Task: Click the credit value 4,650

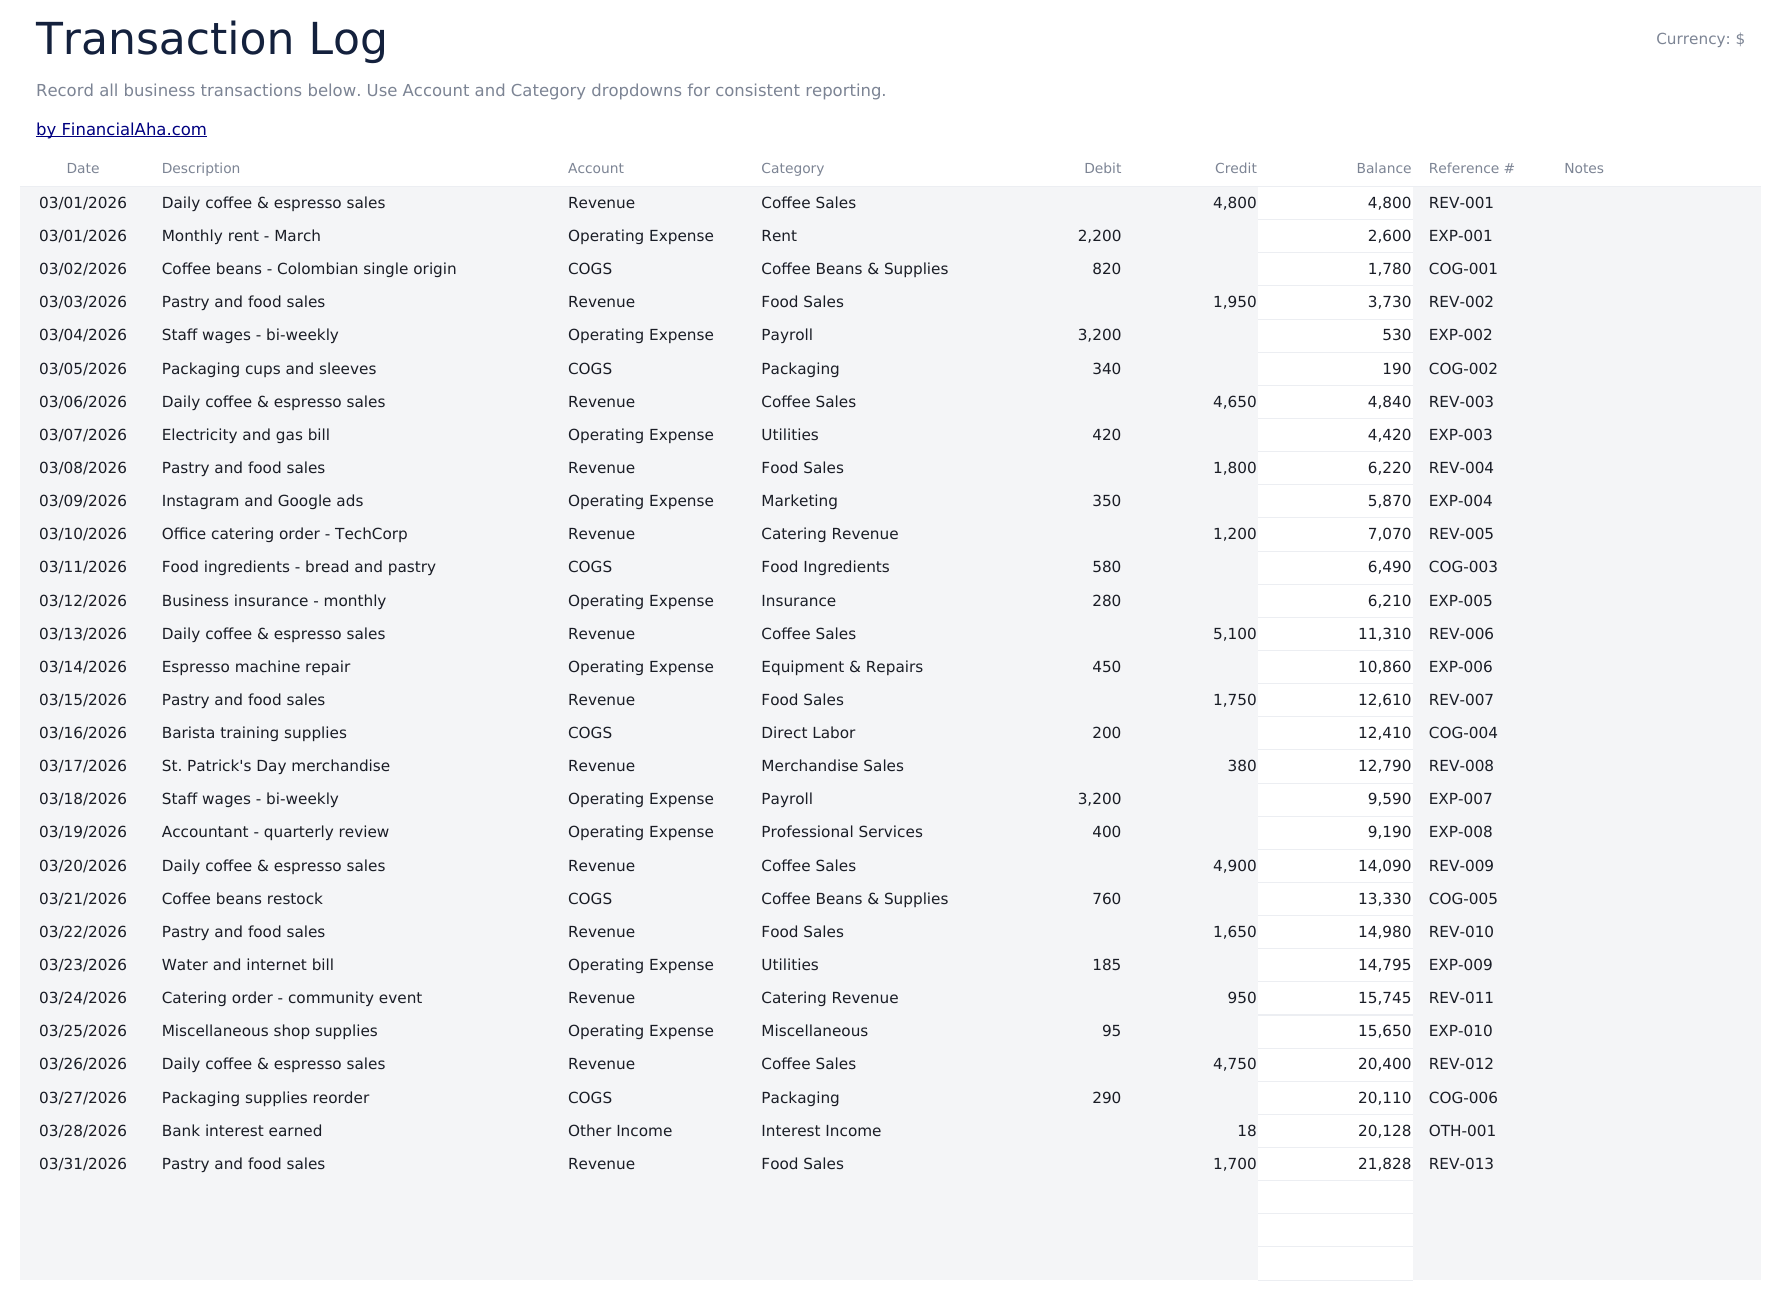Action: tap(1234, 402)
